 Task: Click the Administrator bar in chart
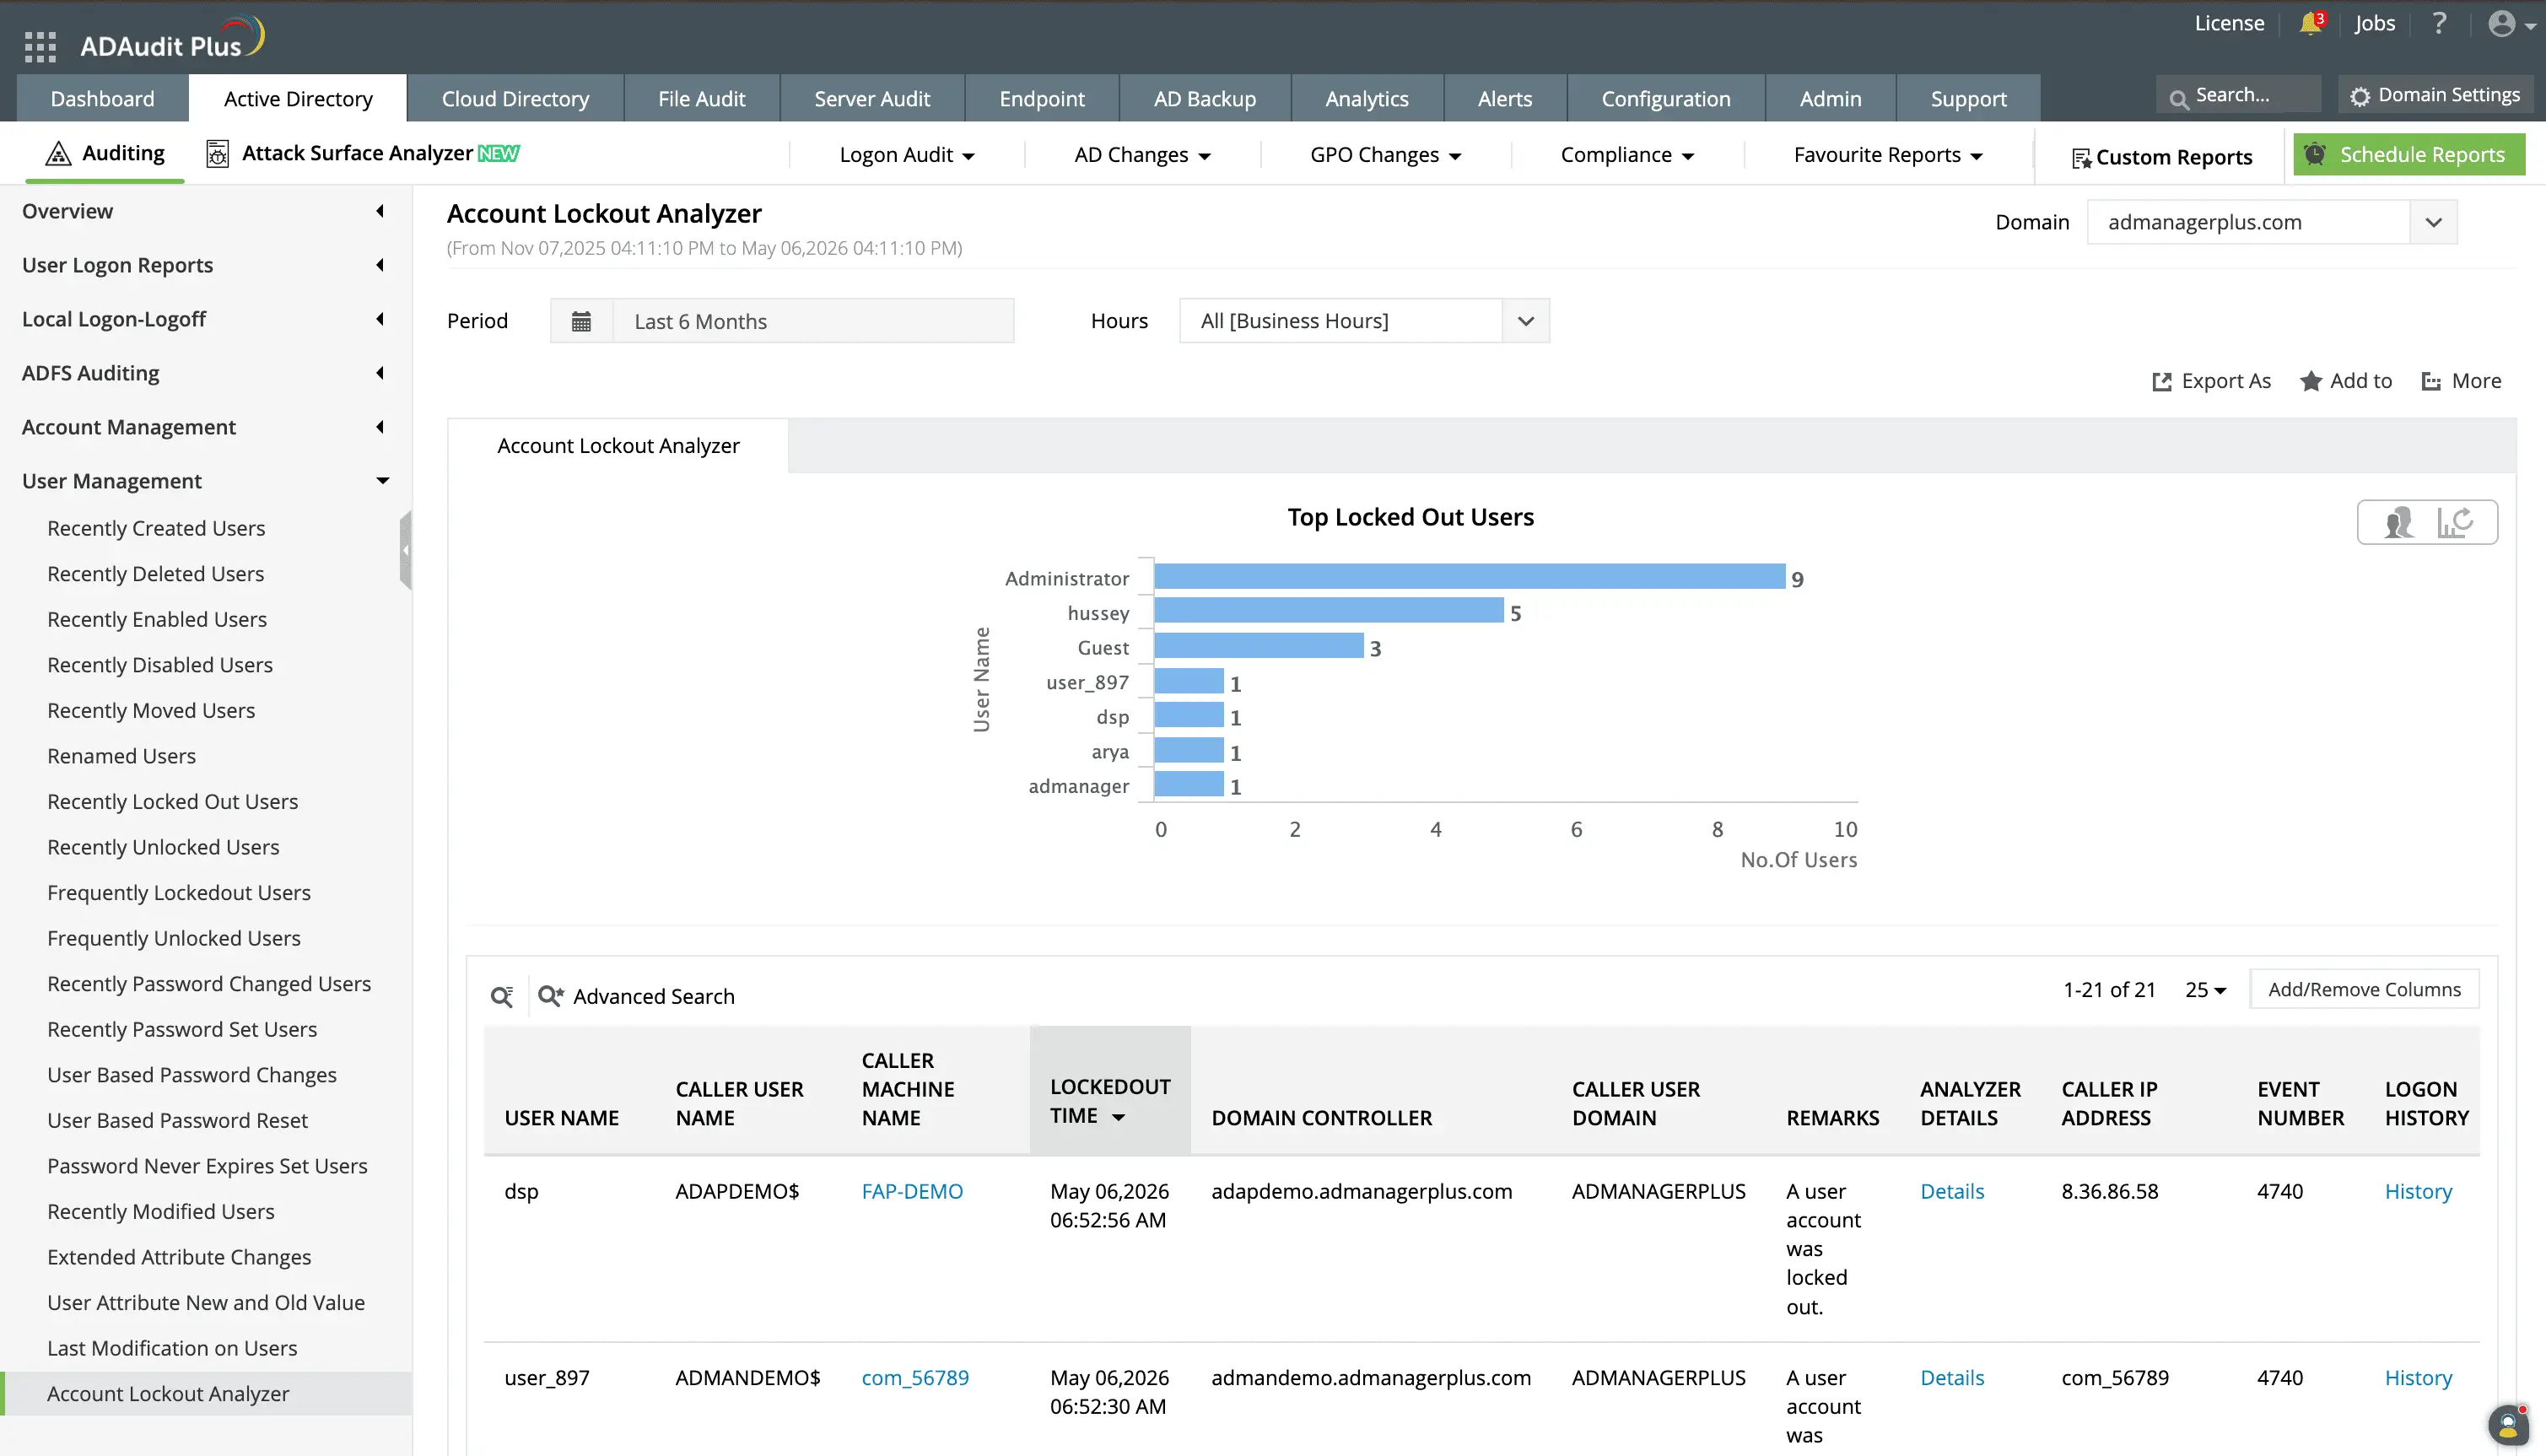(x=1469, y=577)
